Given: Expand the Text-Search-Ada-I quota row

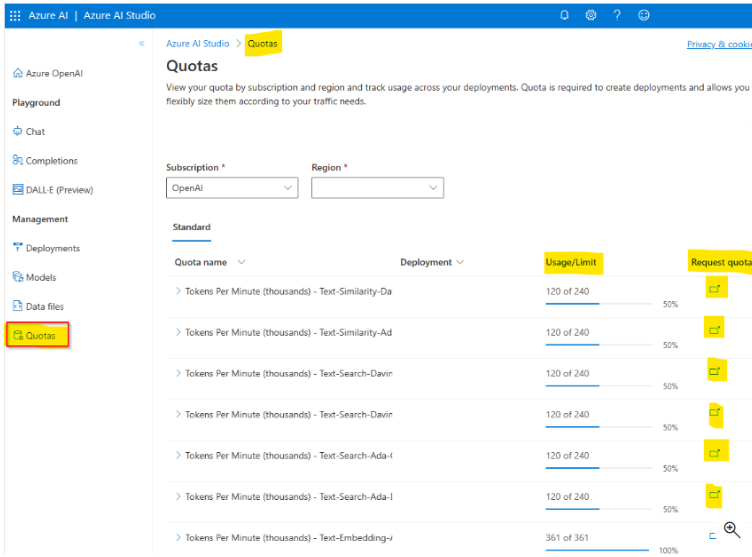Looking at the screenshot, I should click(x=178, y=497).
